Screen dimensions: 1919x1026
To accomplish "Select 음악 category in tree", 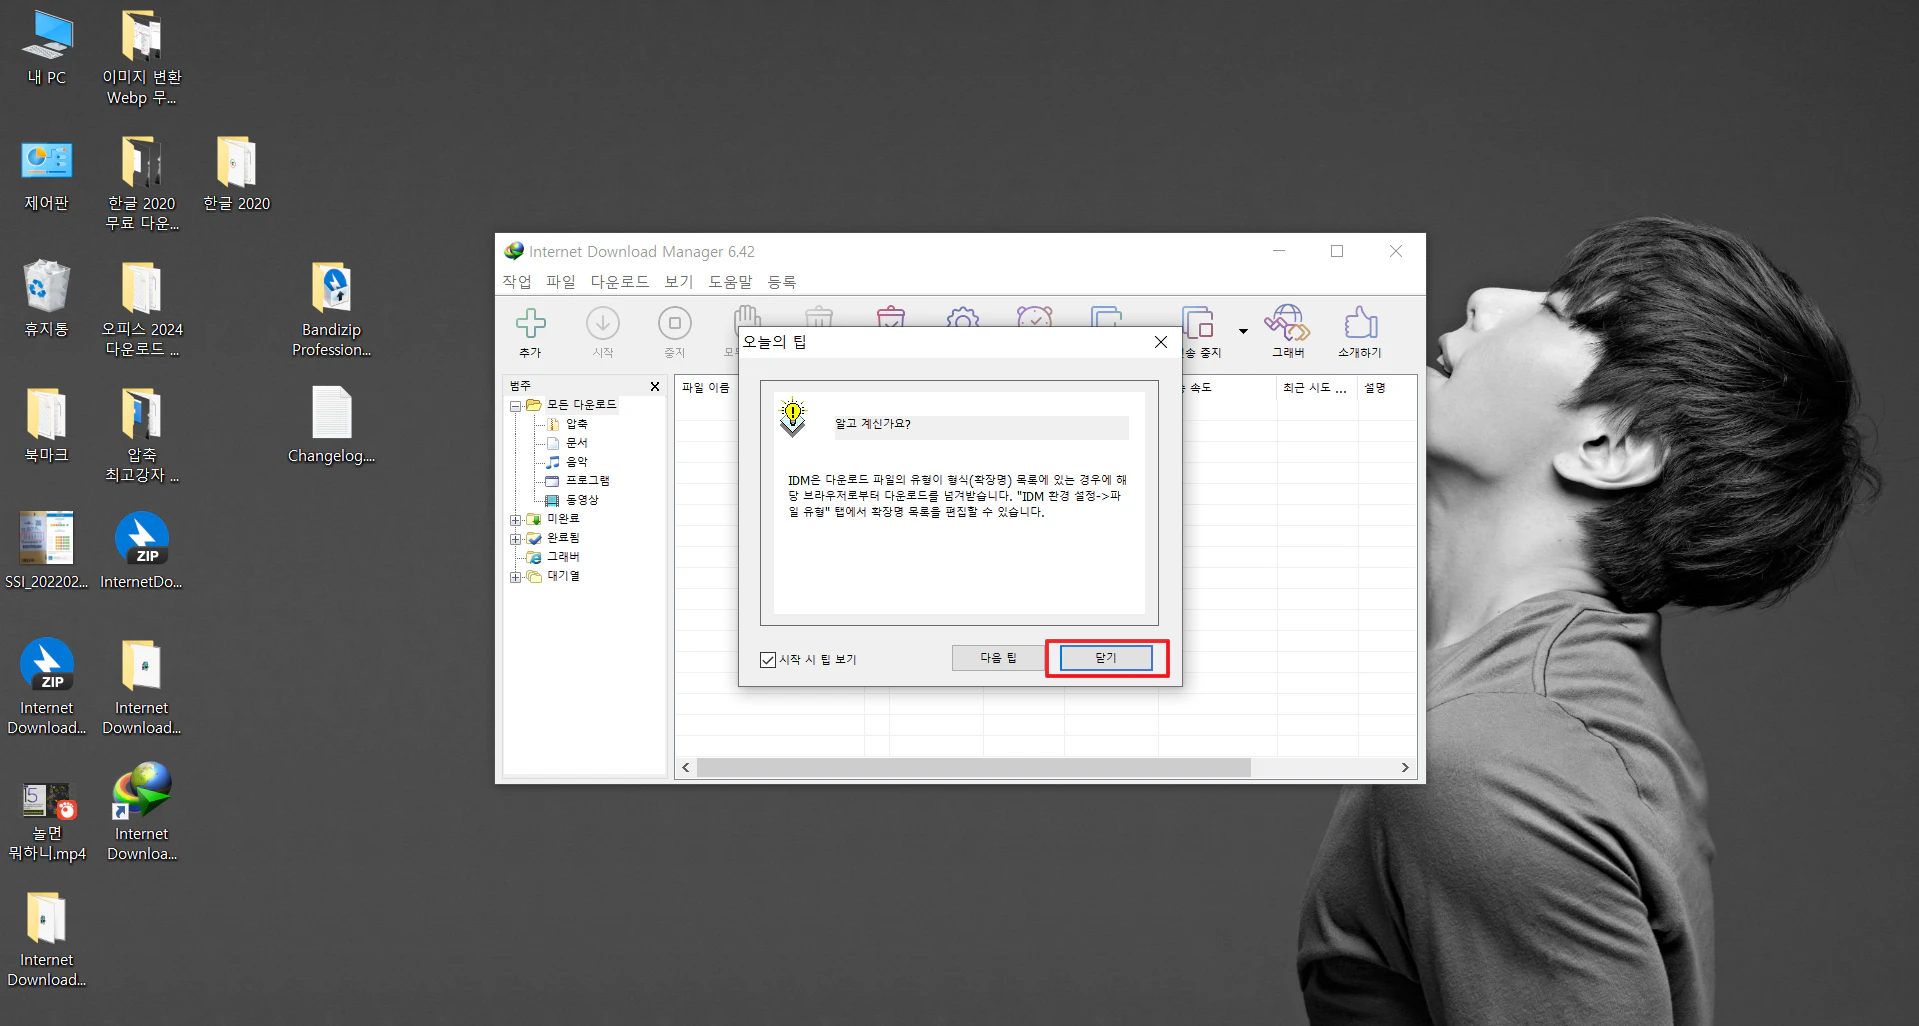I will pos(577,462).
